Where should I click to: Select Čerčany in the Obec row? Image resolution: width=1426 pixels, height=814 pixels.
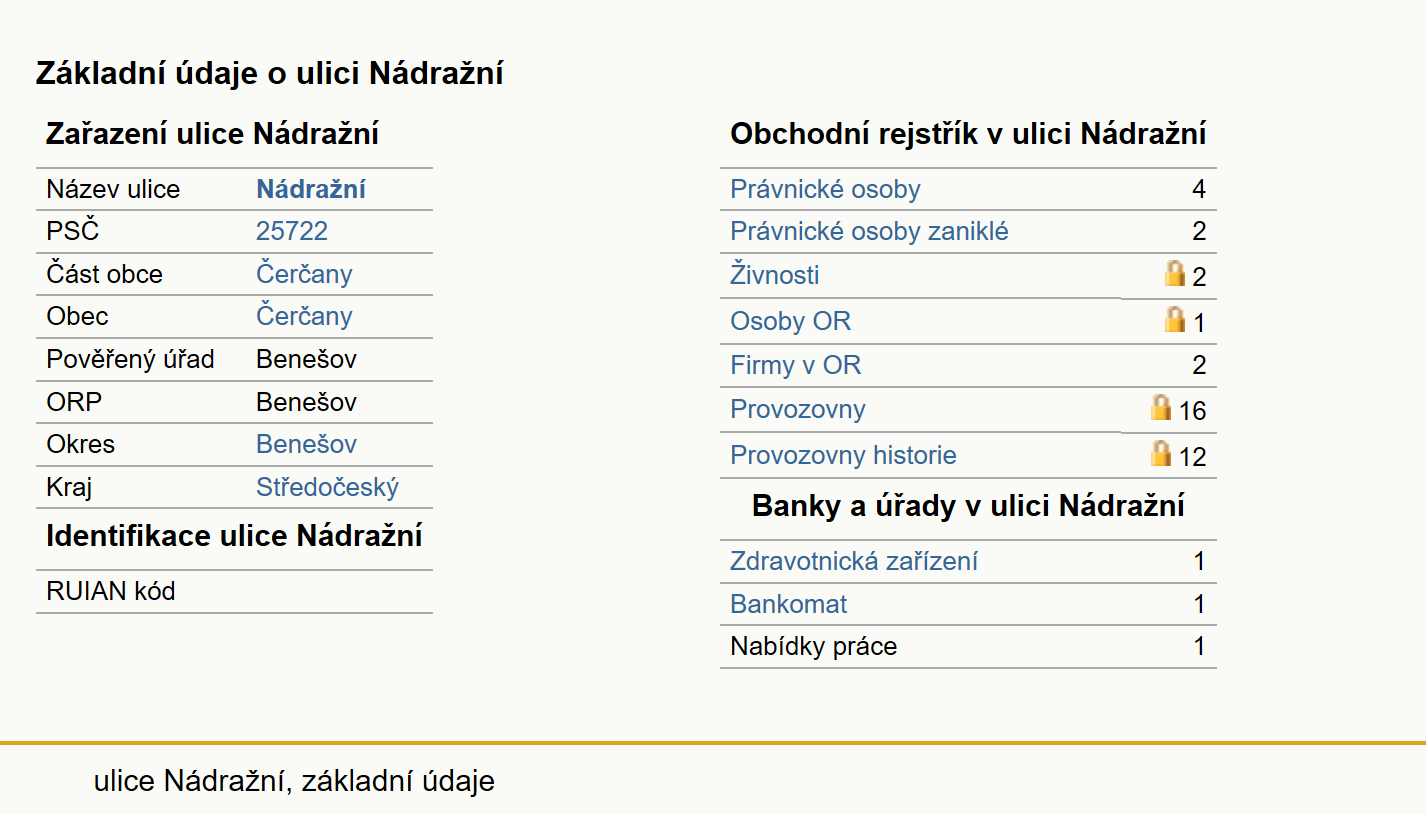coord(304,316)
